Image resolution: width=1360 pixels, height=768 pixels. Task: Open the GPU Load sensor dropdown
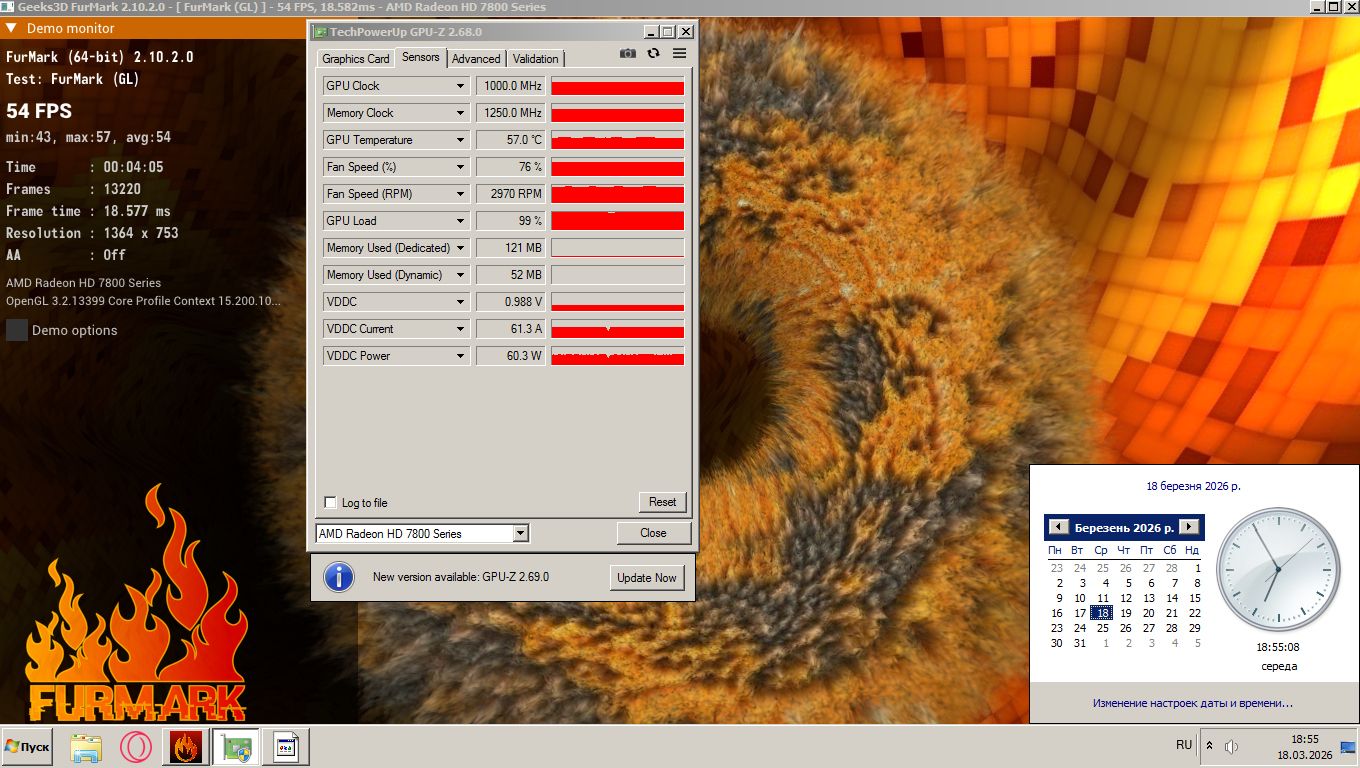pos(461,221)
